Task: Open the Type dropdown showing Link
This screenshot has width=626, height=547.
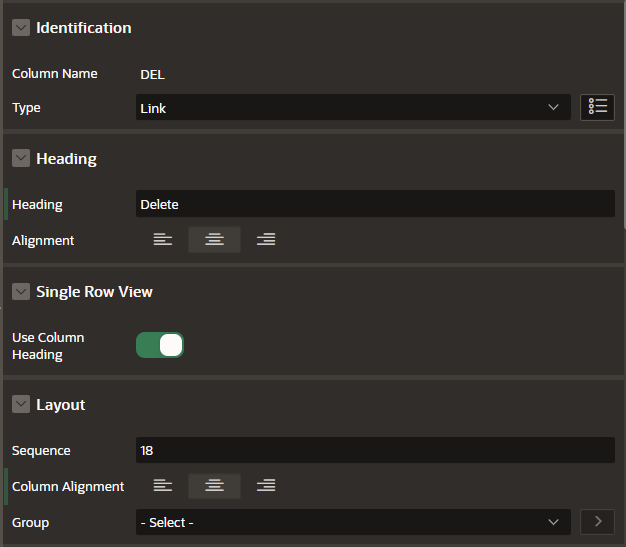Action: coord(353,107)
